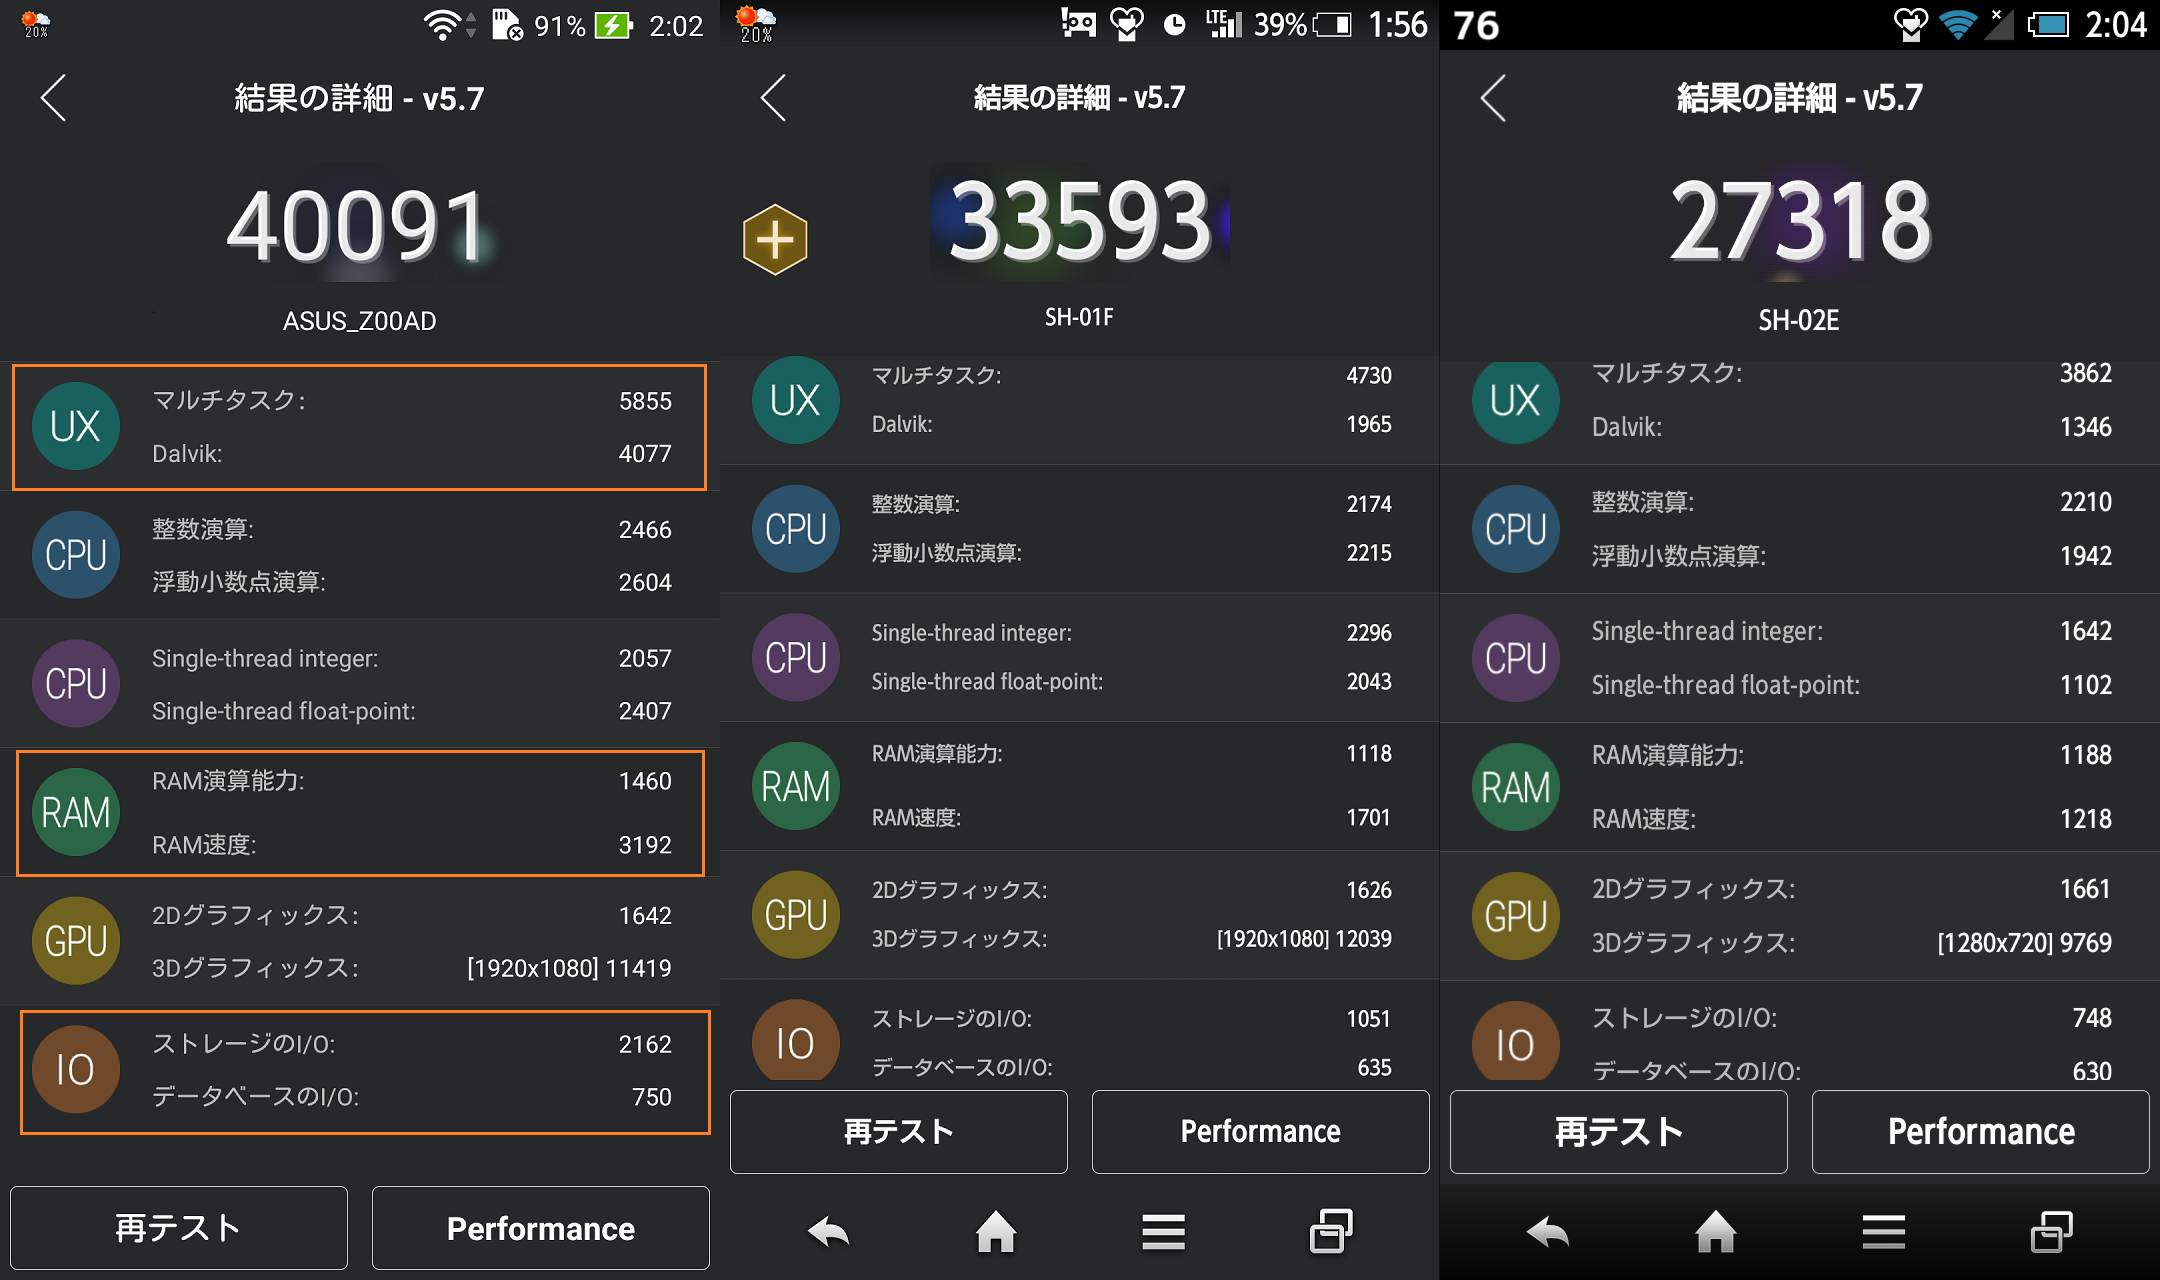Viewport: 2160px width, 1280px height.
Task: Tap データベースのI/O score 750
Action: pyautogui.click(x=652, y=1097)
